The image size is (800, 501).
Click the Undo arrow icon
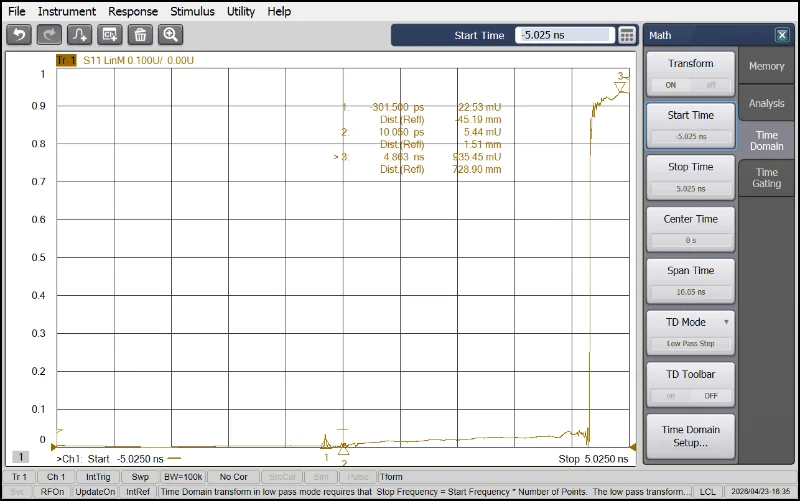point(19,35)
